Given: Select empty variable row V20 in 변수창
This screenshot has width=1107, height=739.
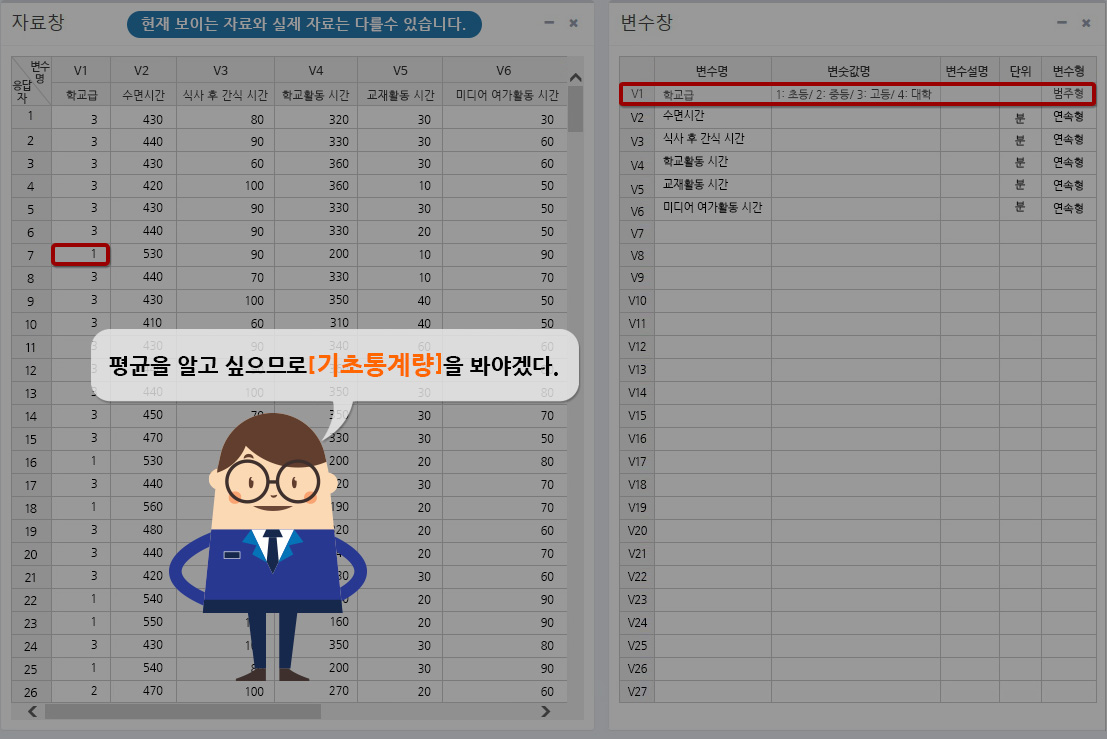Looking at the screenshot, I should pyautogui.click(x=857, y=531).
